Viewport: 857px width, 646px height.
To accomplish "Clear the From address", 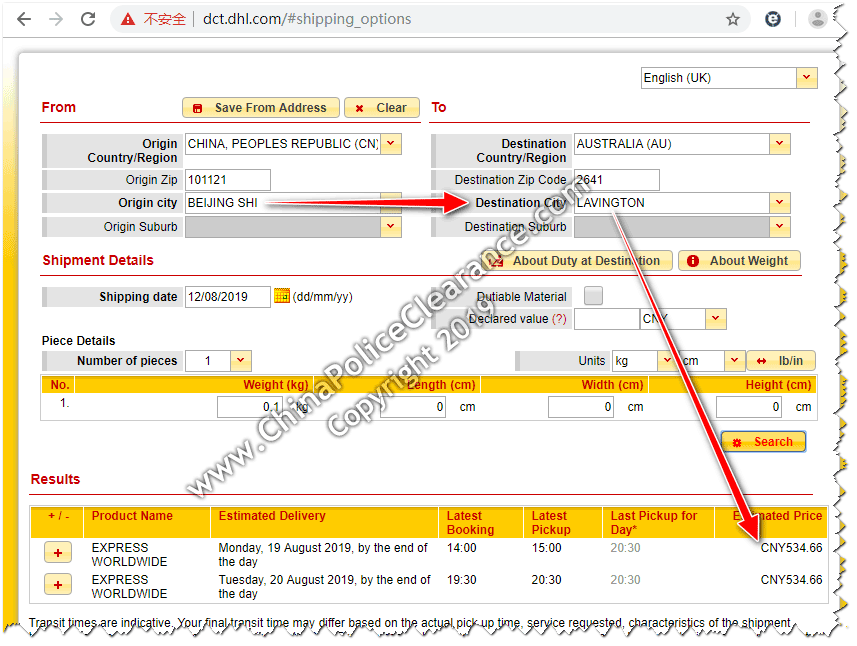I will click(382, 108).
